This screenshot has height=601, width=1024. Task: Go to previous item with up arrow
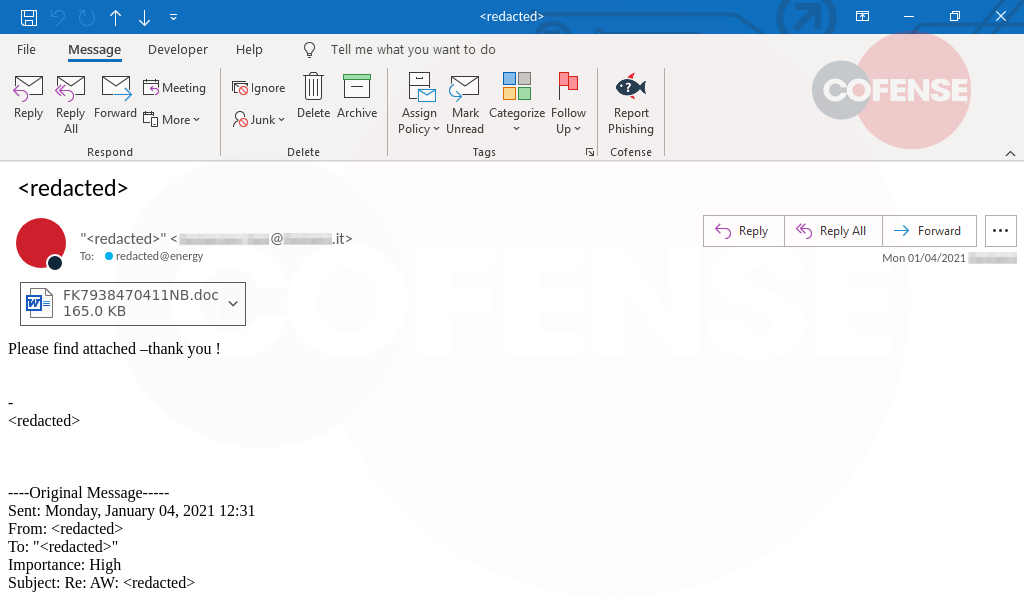[x=116, y=17]
